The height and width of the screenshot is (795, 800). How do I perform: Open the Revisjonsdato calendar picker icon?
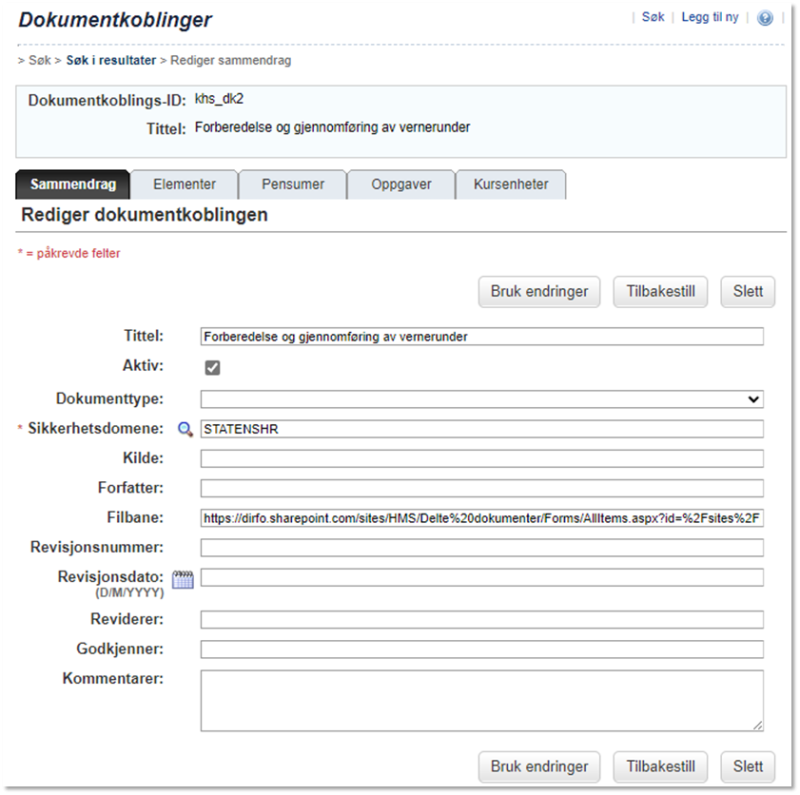pos(183,579)
